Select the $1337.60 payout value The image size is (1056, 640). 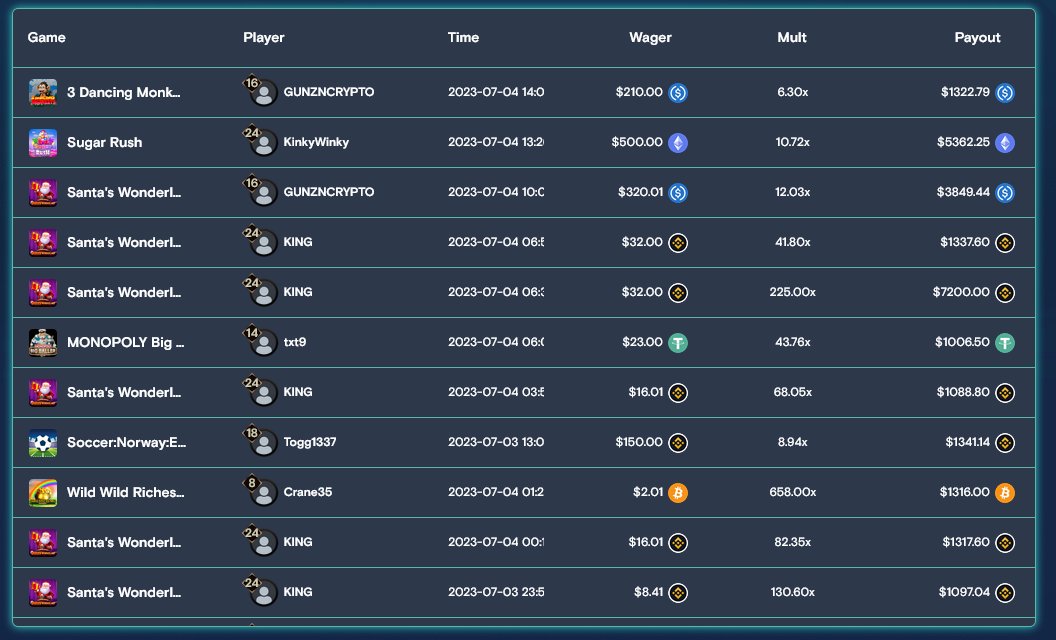click(965, 241)
